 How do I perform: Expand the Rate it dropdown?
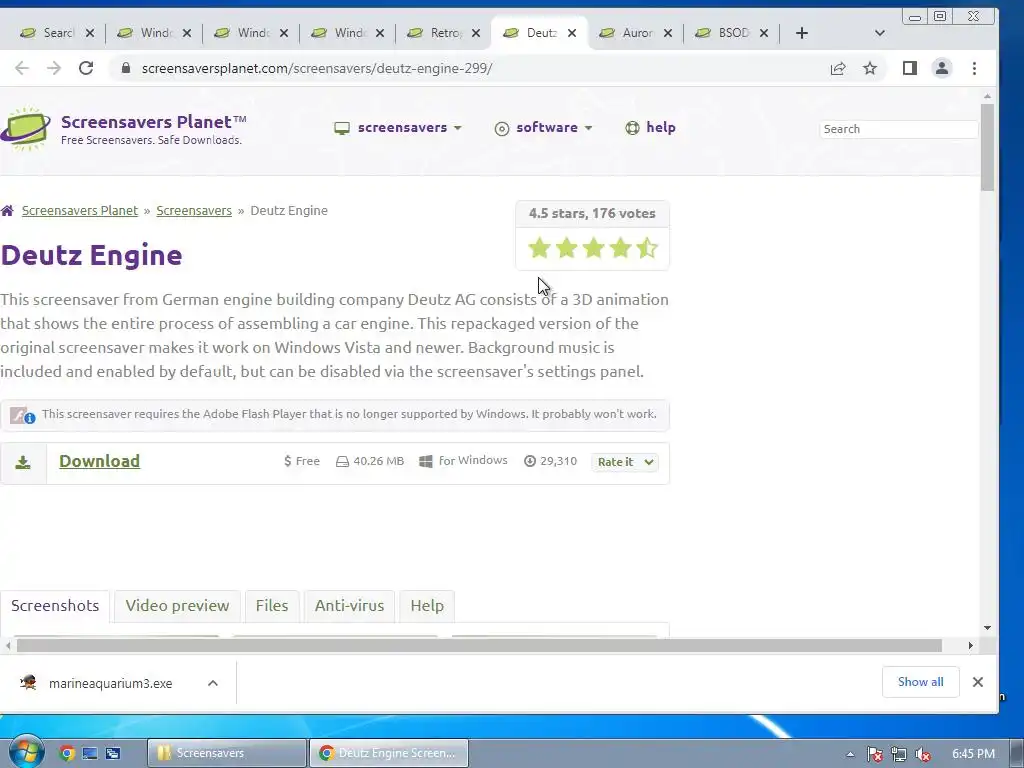point(625,462)
